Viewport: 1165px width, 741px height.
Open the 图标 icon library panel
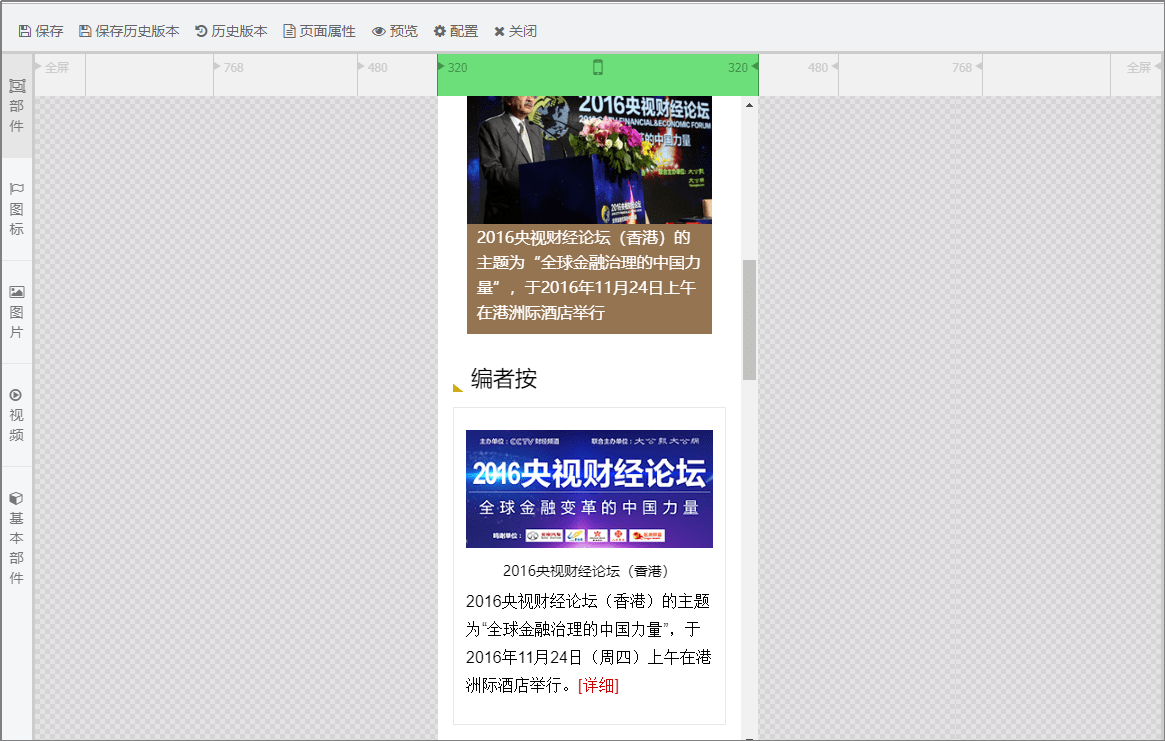click(15, 207)
